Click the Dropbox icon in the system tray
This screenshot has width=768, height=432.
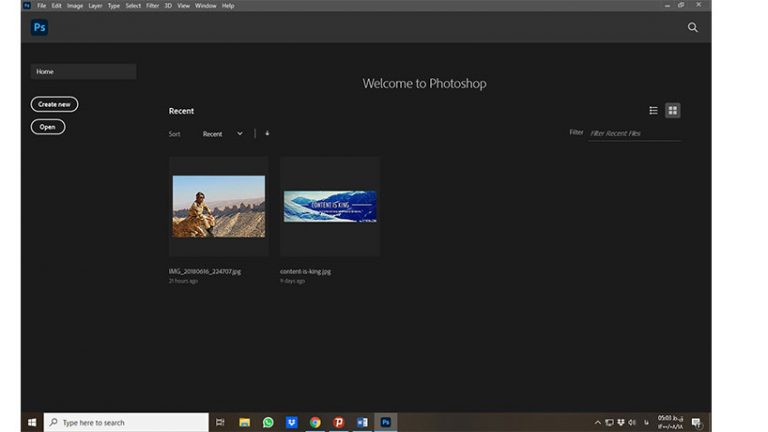[621, 422]
